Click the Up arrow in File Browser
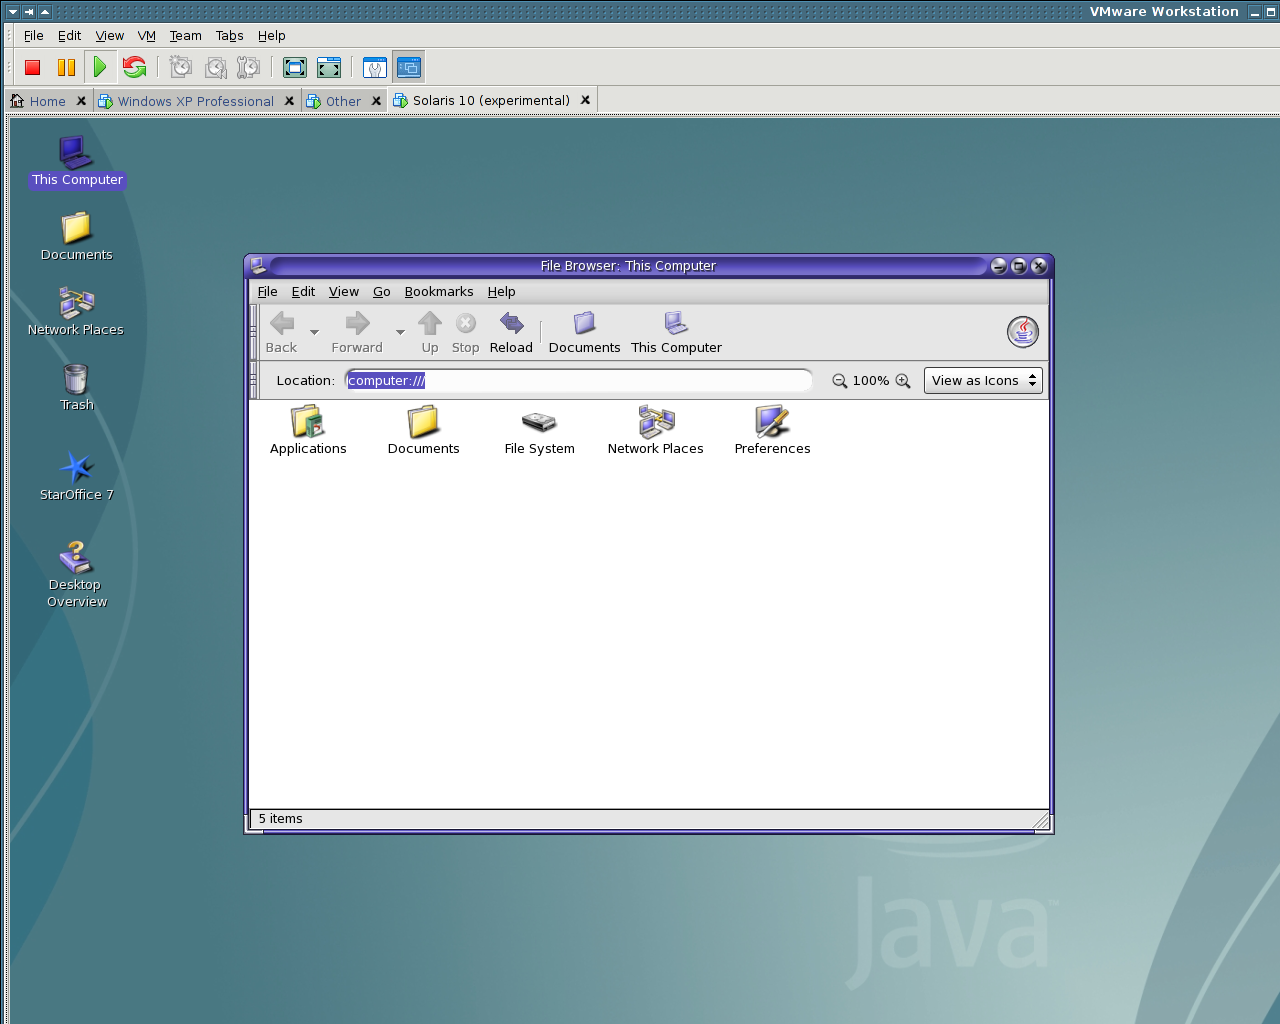This screenshot has height=1024, width=1280. [430, 332]
